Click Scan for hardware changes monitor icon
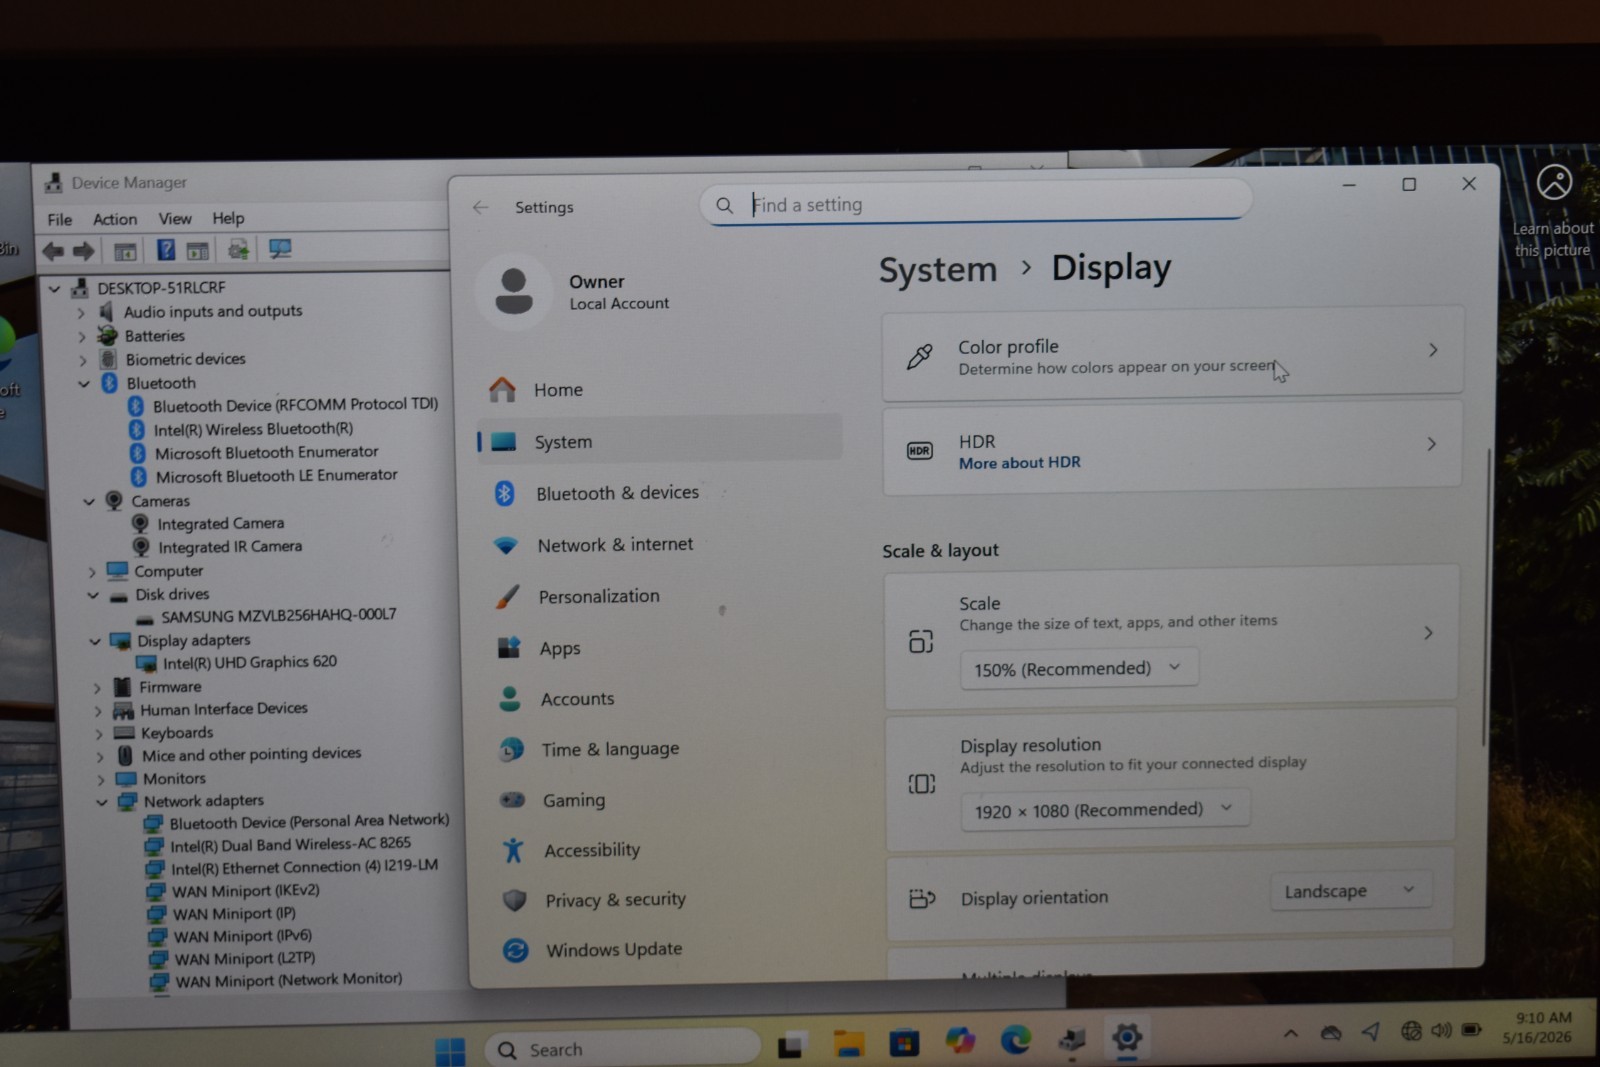This screenshot has height=1067, width=1600. pos(280,249)
